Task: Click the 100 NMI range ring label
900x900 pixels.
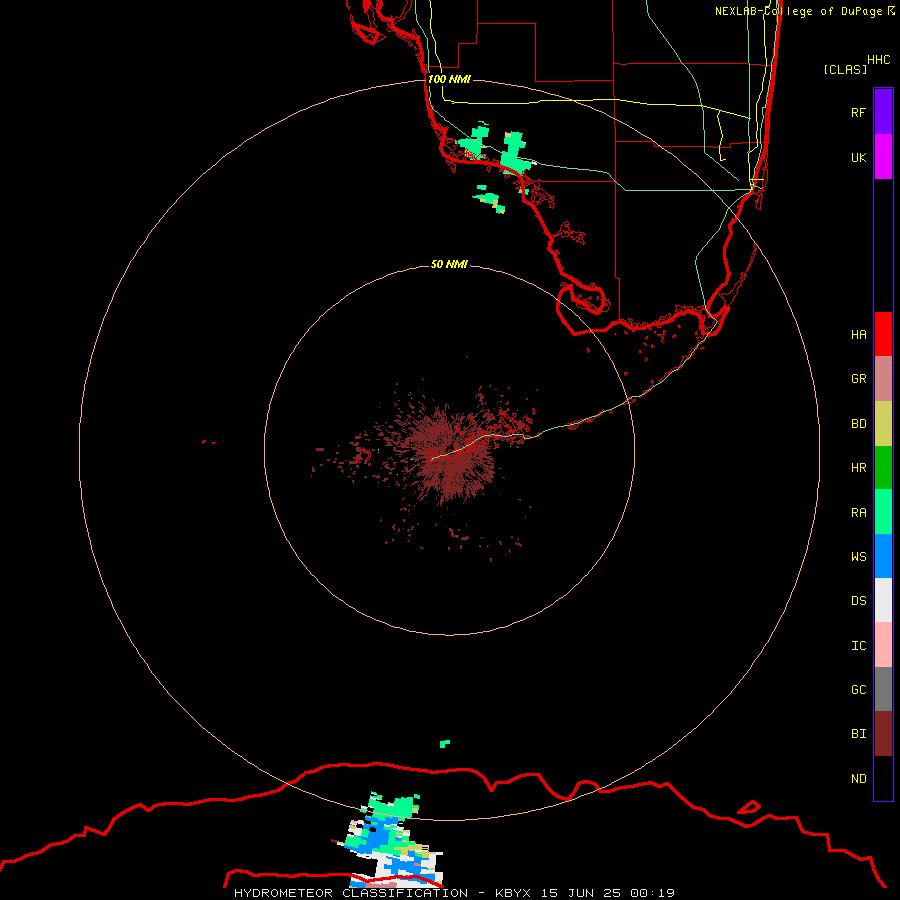Action: [x=449, y=79]
